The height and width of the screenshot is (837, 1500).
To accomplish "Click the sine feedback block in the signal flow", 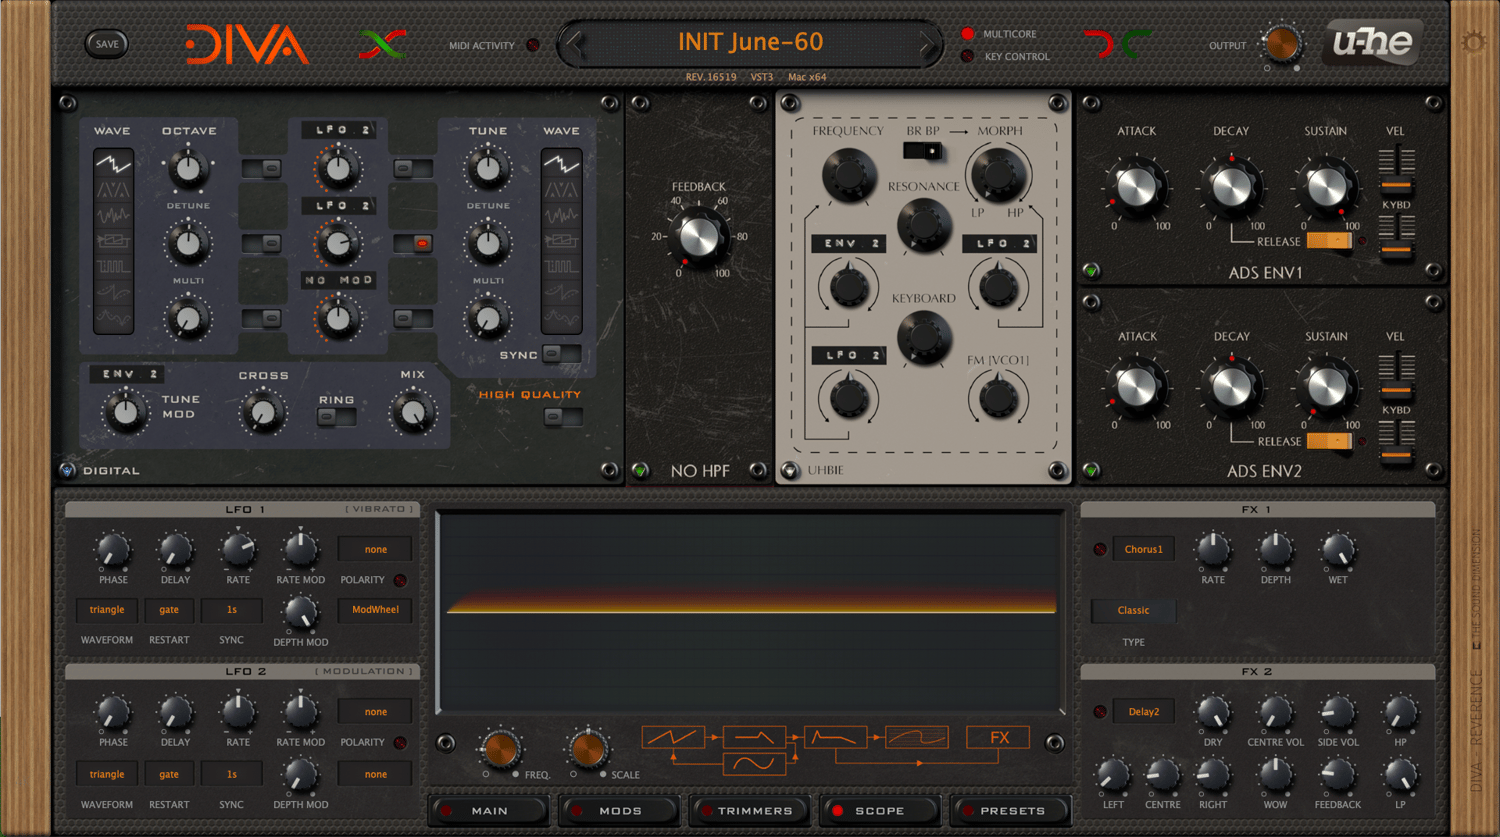I will pyautogui.click(x=754, y=764).
